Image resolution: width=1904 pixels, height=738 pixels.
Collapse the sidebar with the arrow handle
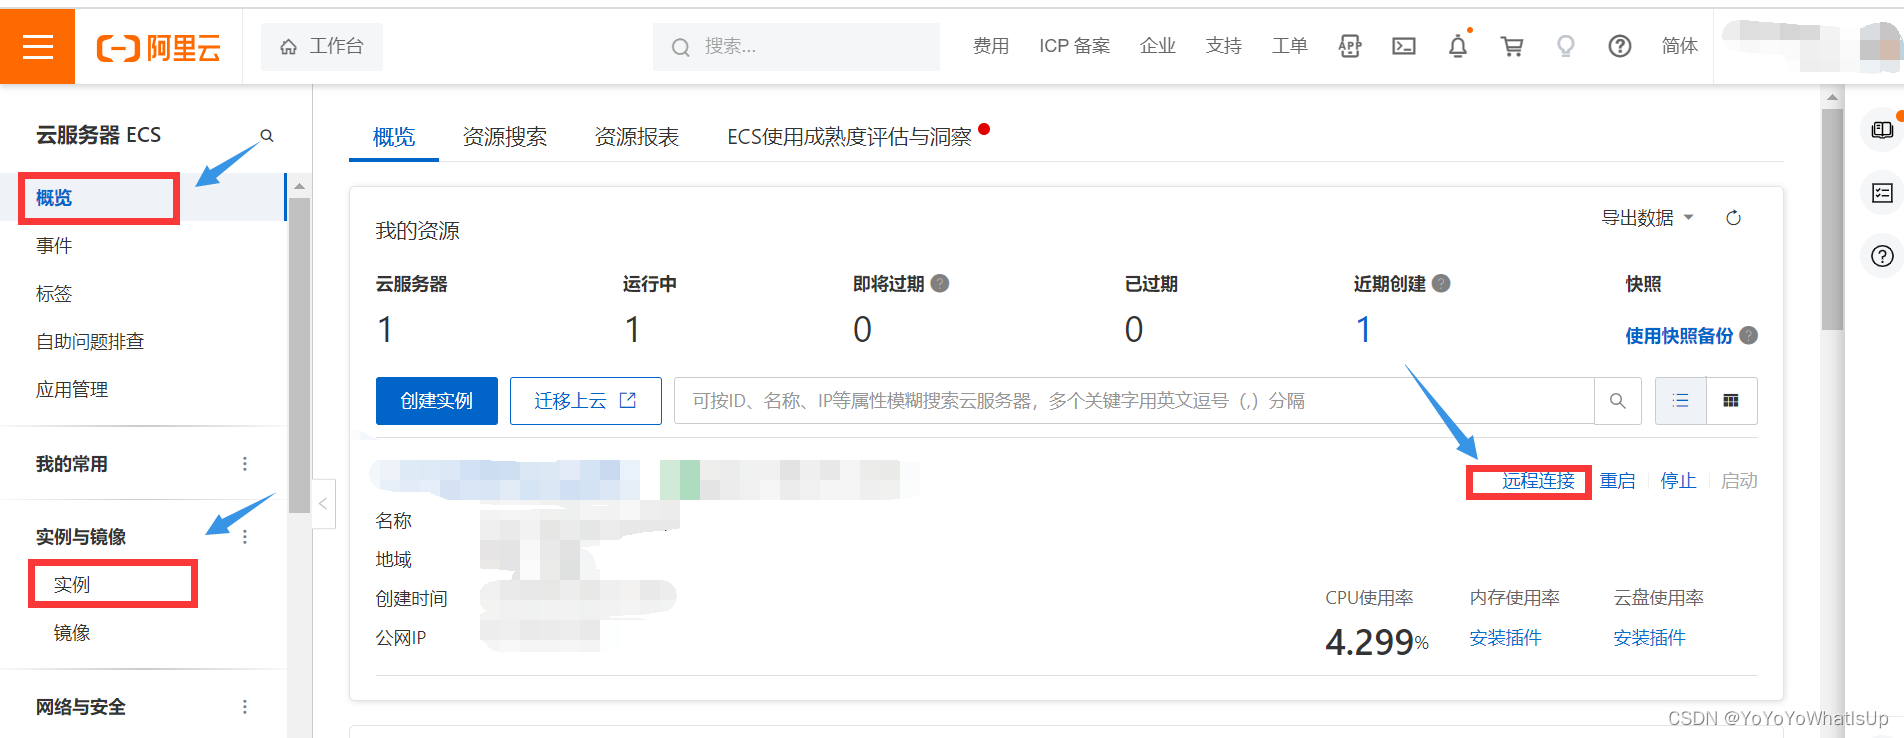(x=323, y=504)
